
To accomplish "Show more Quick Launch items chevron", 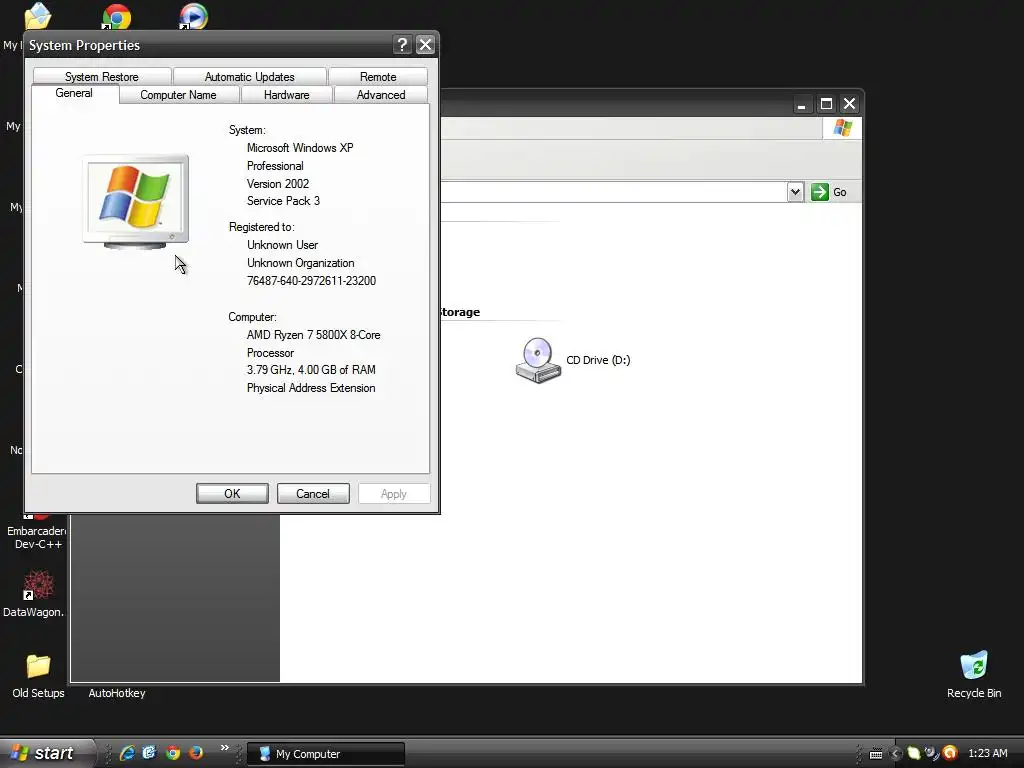I will (225, 748).
